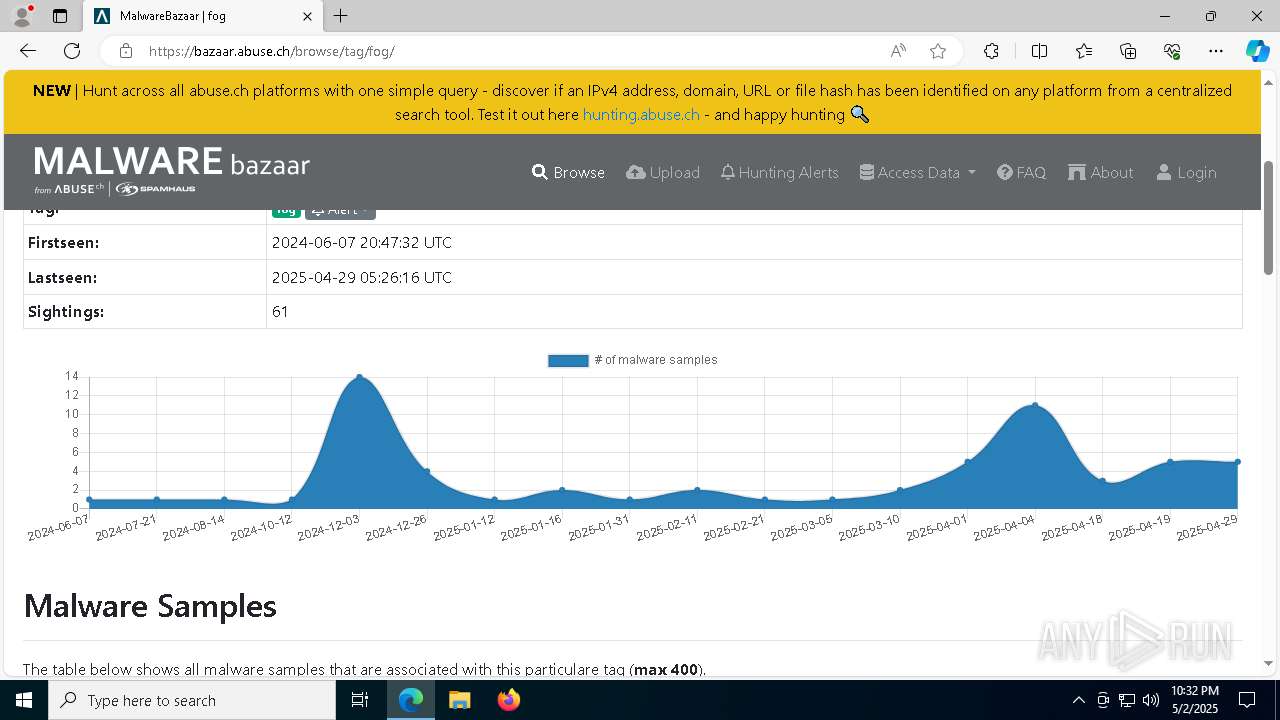Viewport: 1280px width, 720px height.
Task: Open Browser essentials heart icon
Action: 1172,51
